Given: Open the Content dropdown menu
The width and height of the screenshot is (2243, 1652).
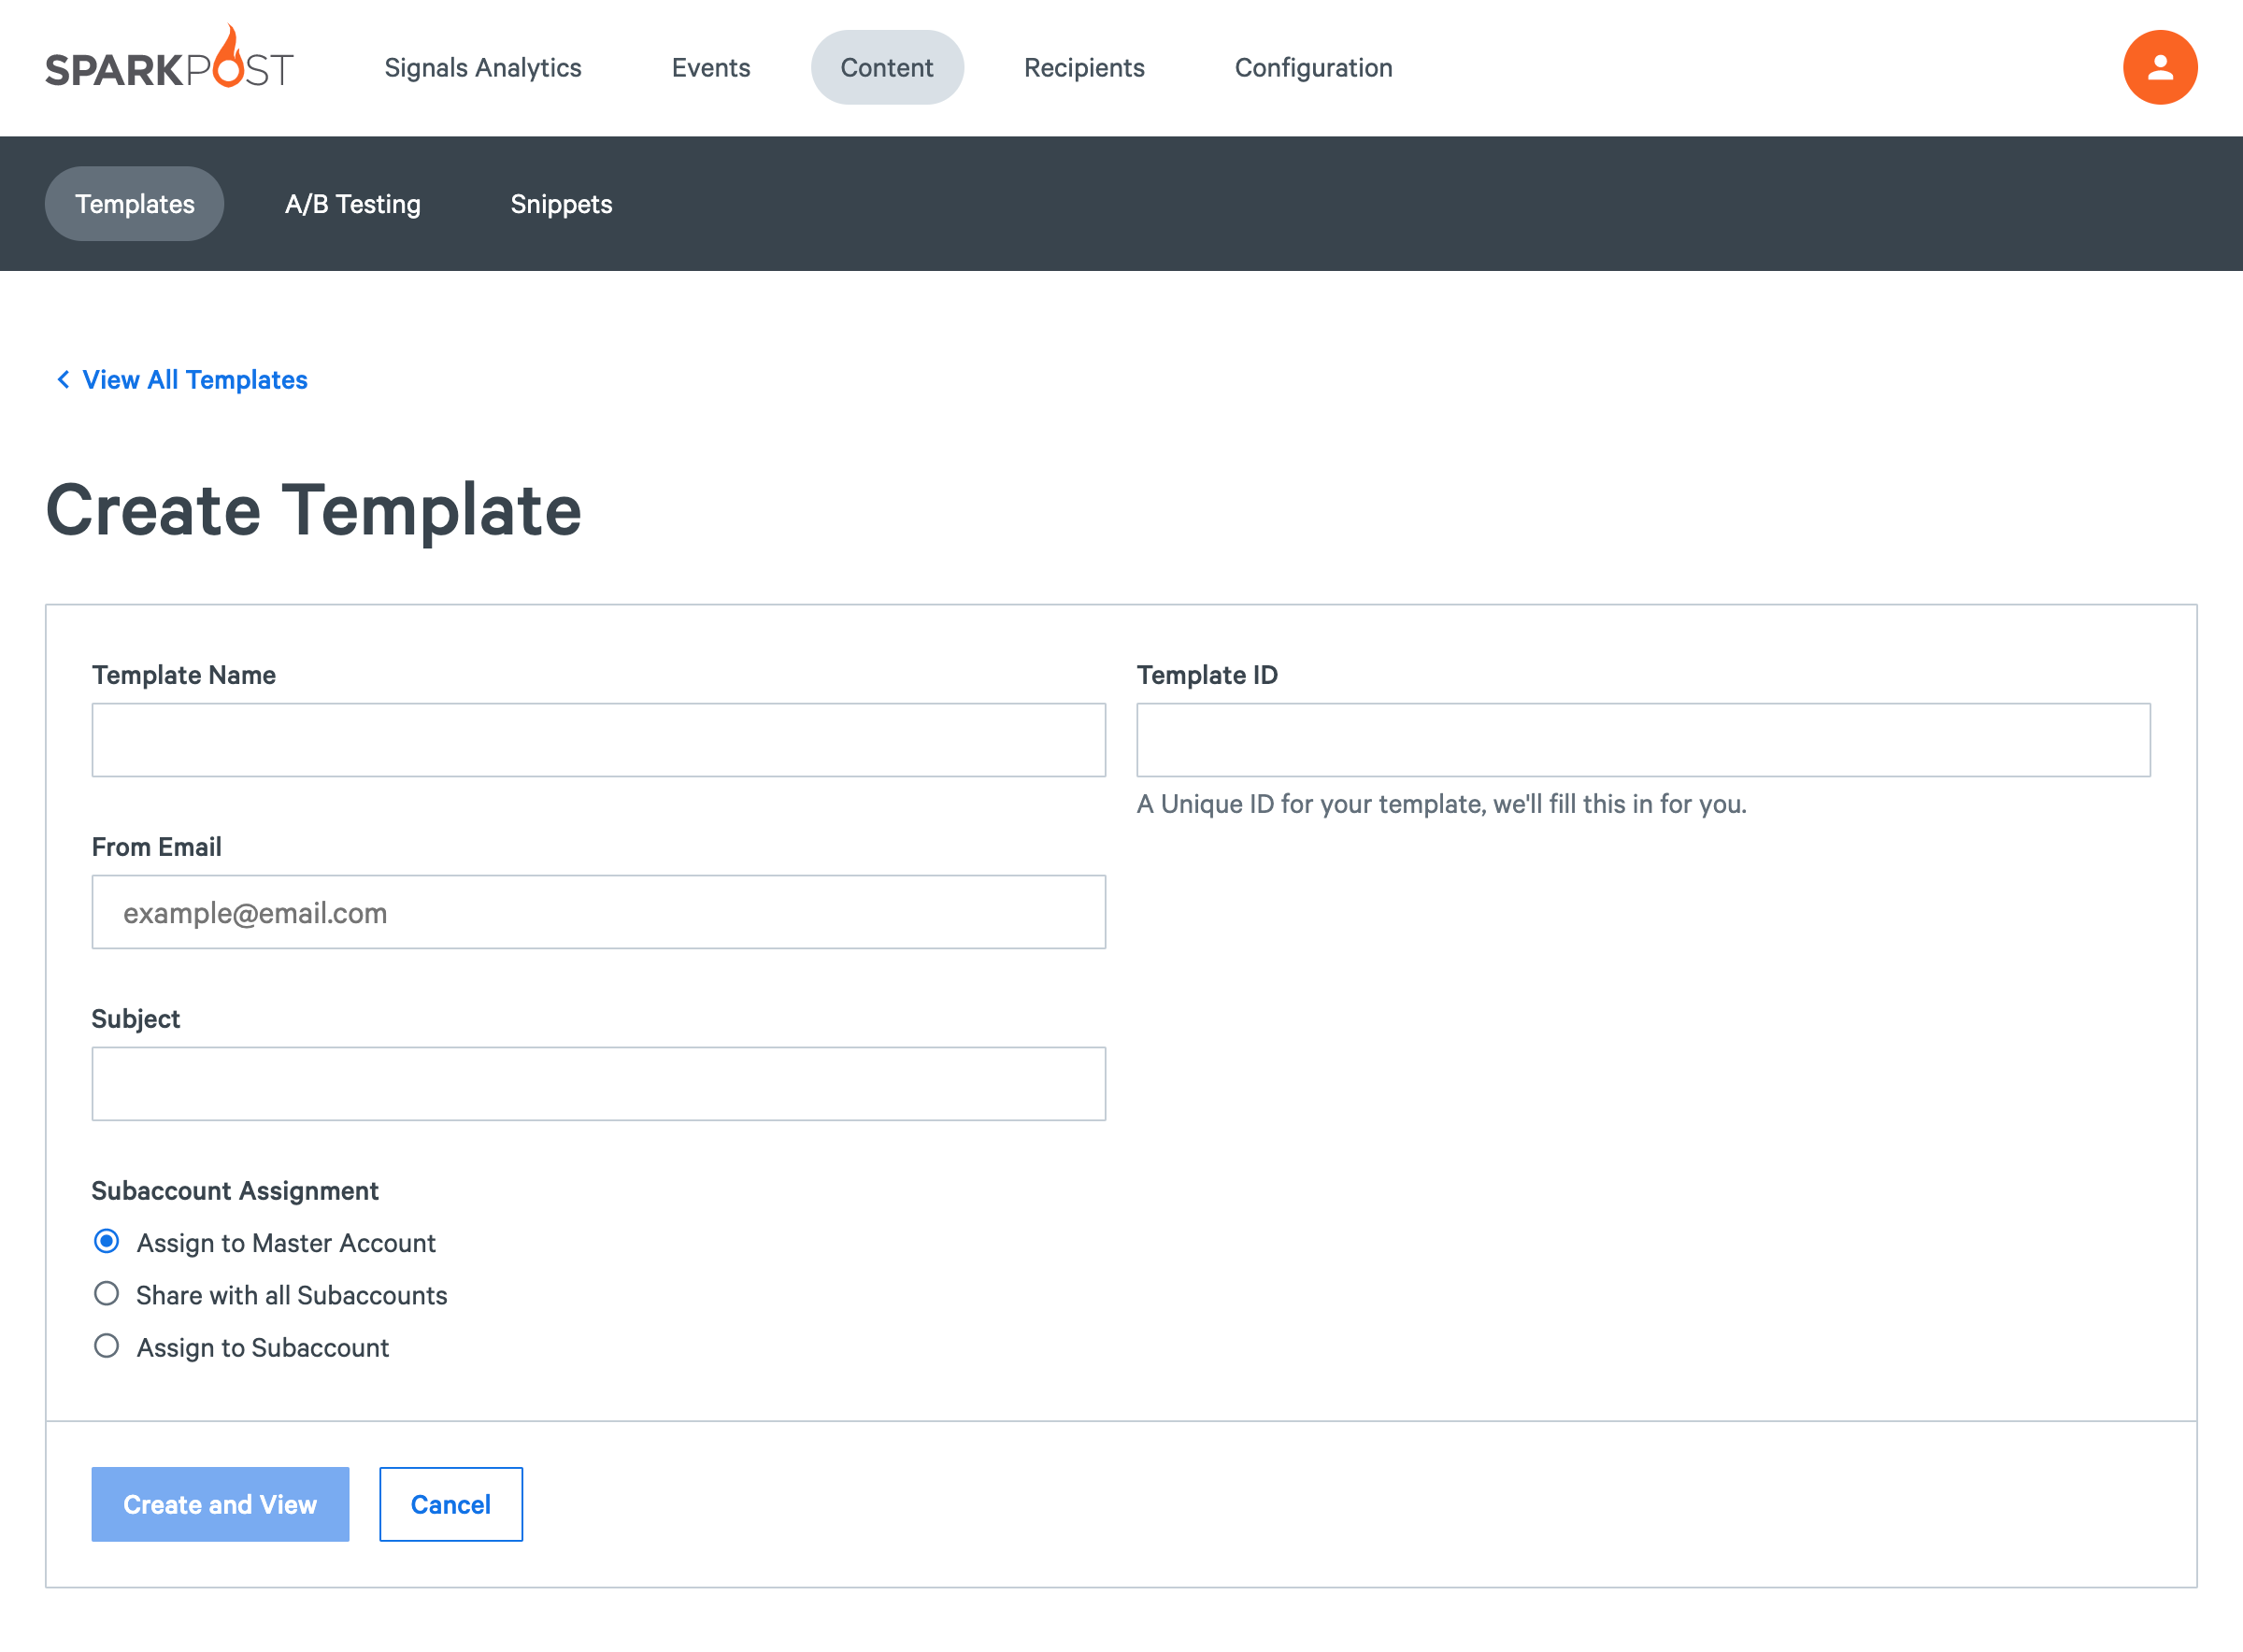Looking at the screenshot, I should pos(886,66).
